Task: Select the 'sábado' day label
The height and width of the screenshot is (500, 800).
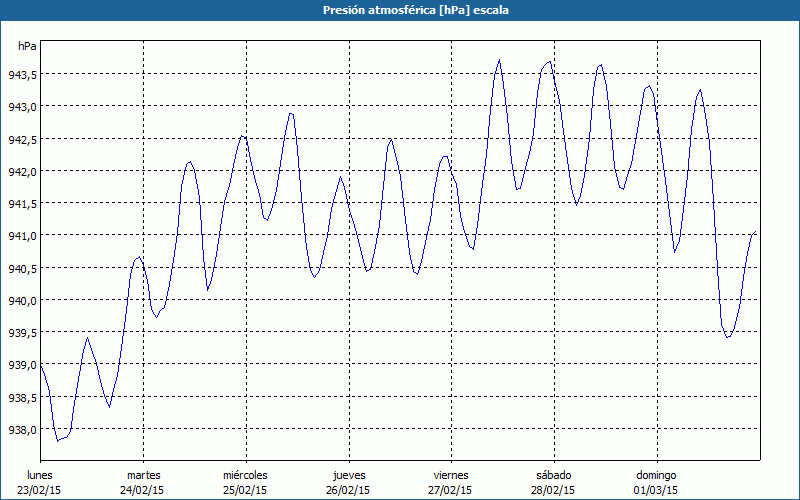Action: point(553,474)
